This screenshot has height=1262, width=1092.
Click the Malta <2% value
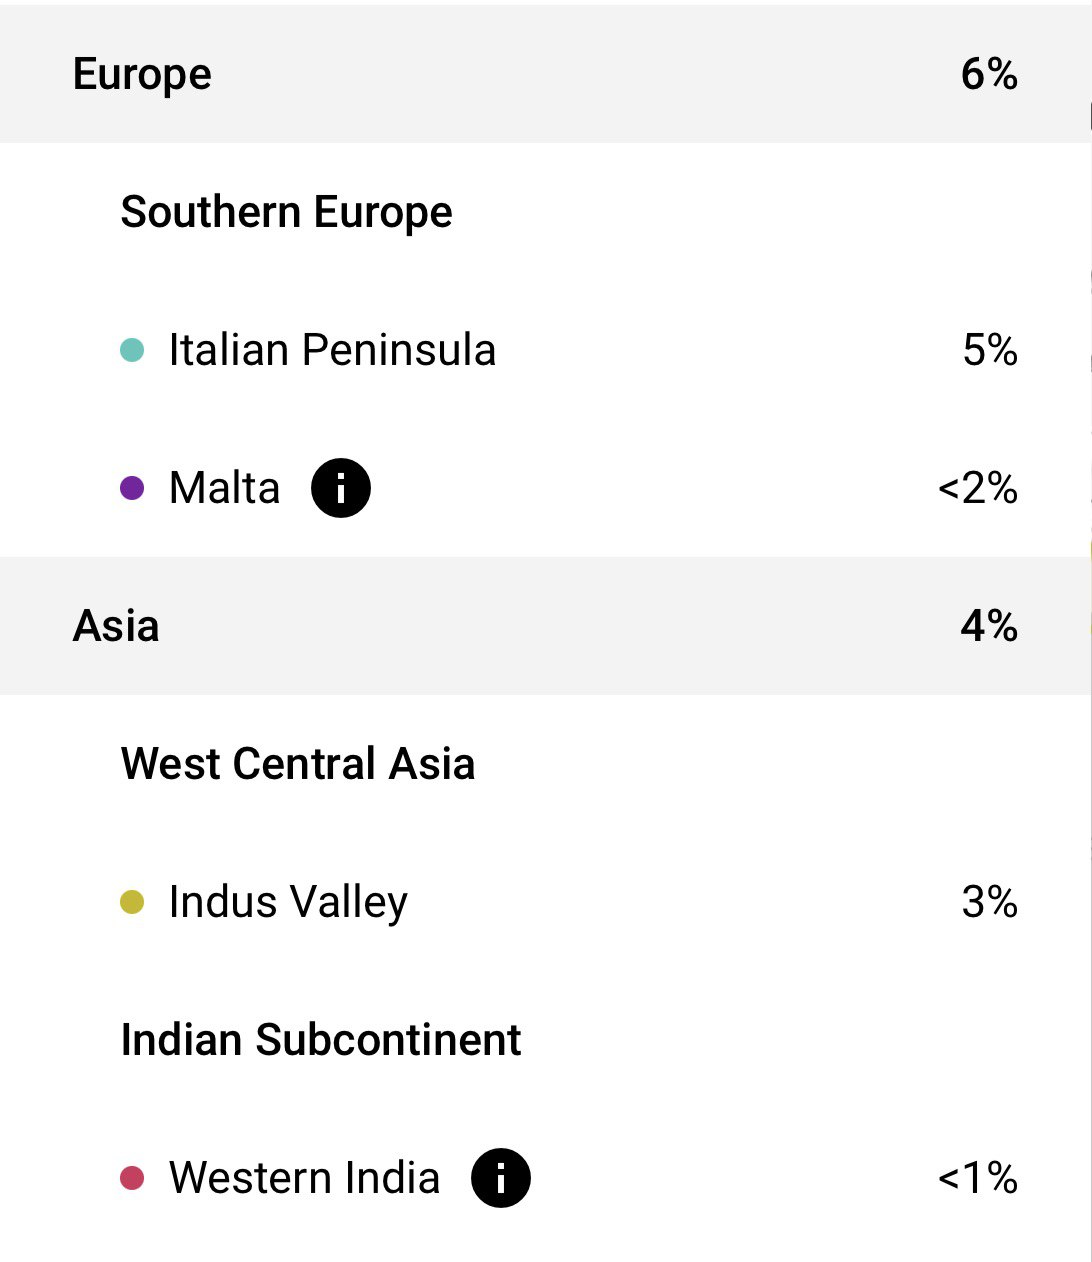tap(978, 488)
